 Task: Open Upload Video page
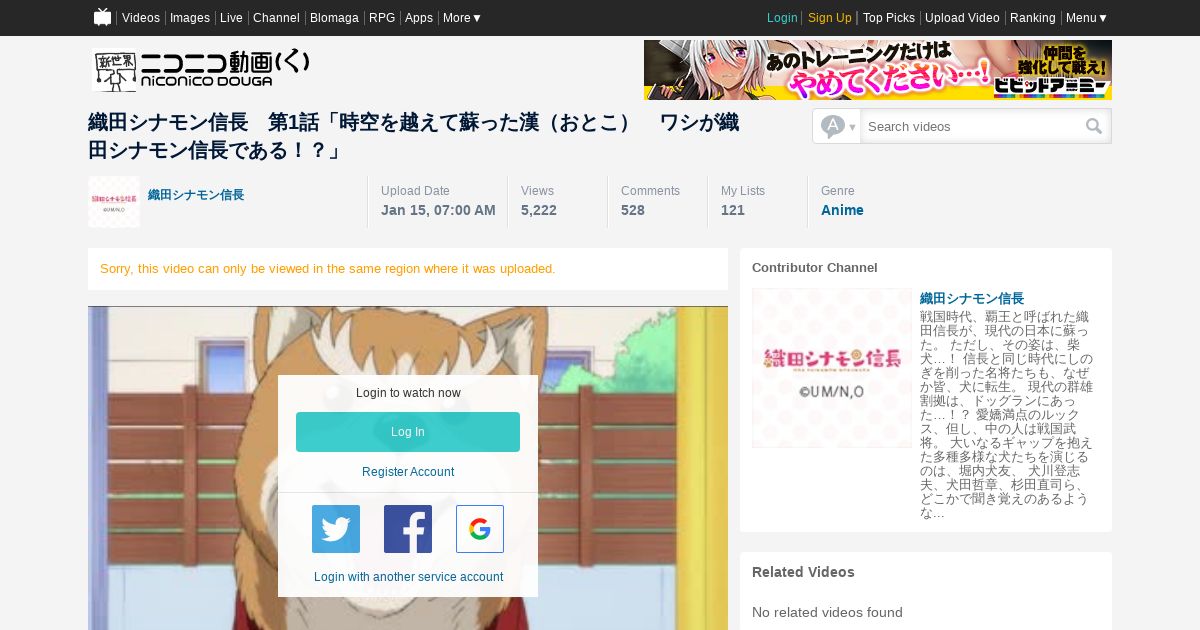pos(962,18)
